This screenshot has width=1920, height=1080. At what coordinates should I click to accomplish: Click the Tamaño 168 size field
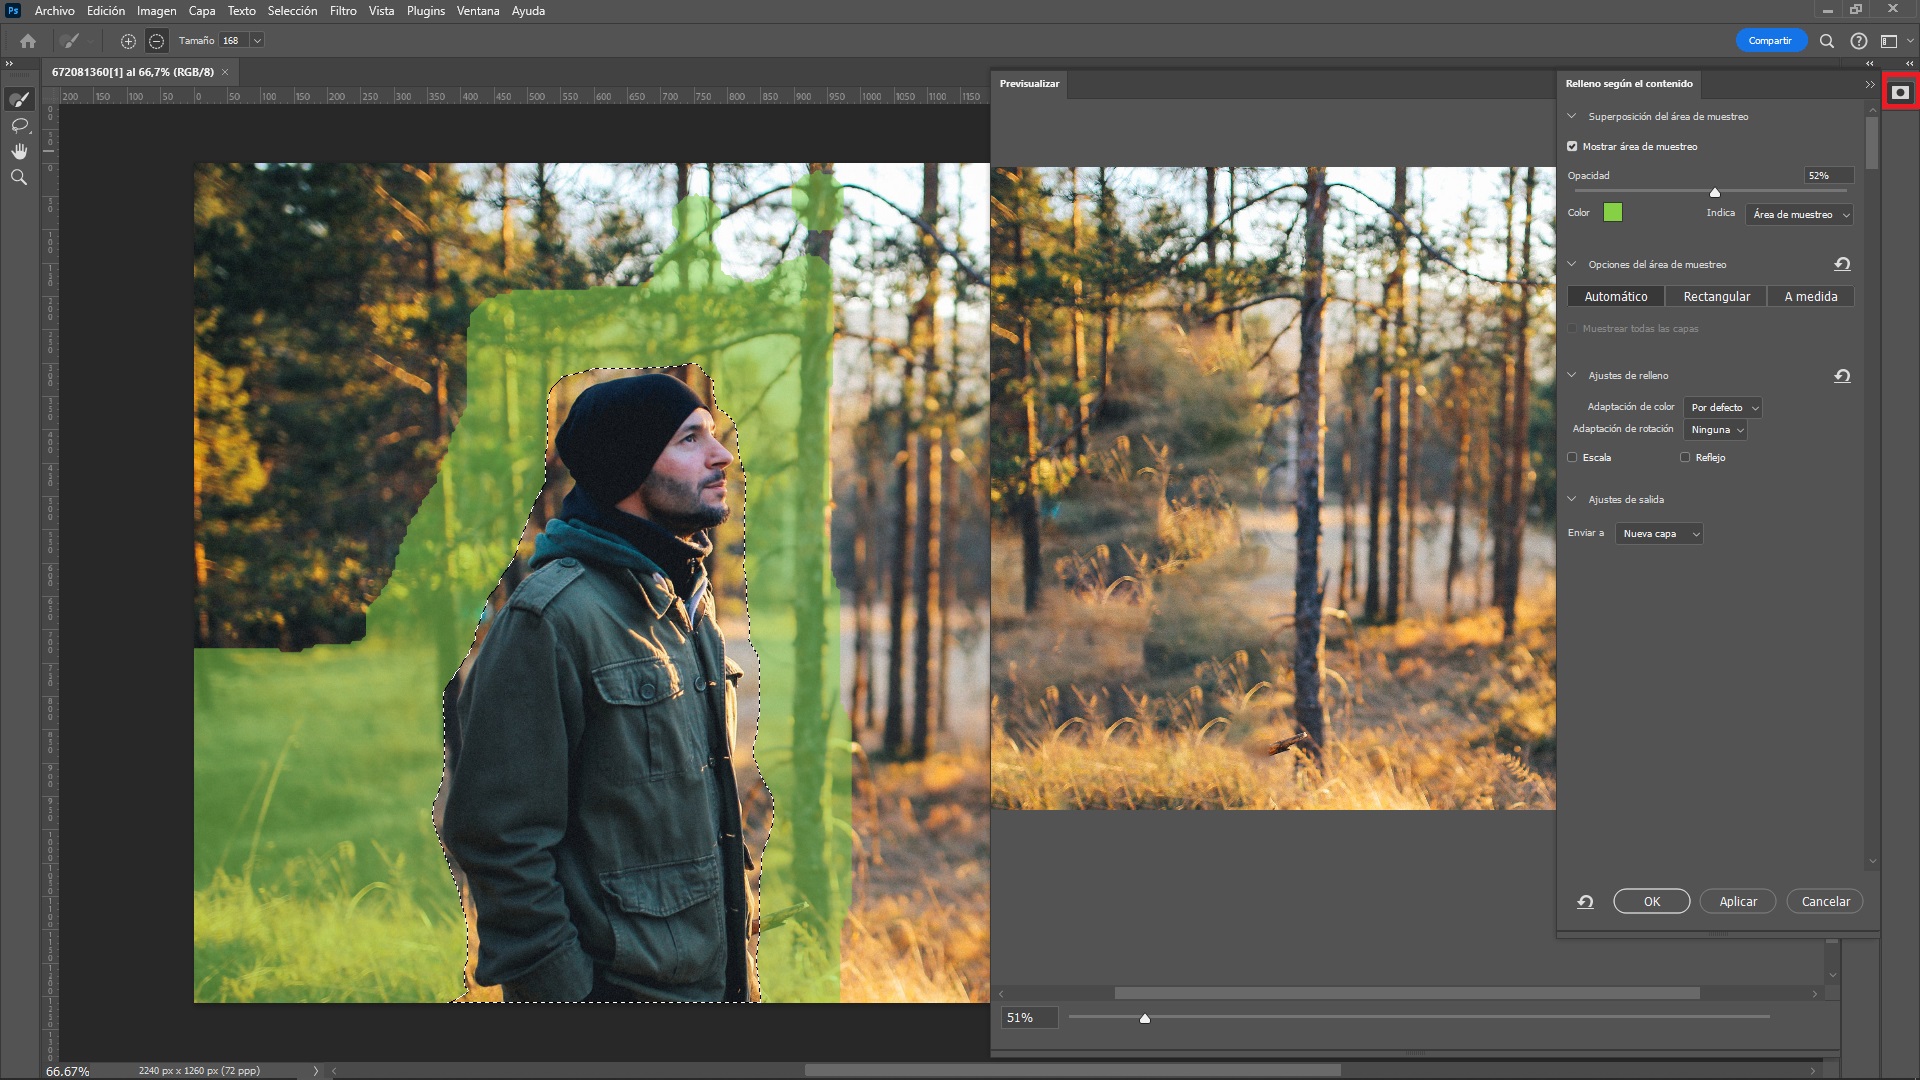click(233, 41)
